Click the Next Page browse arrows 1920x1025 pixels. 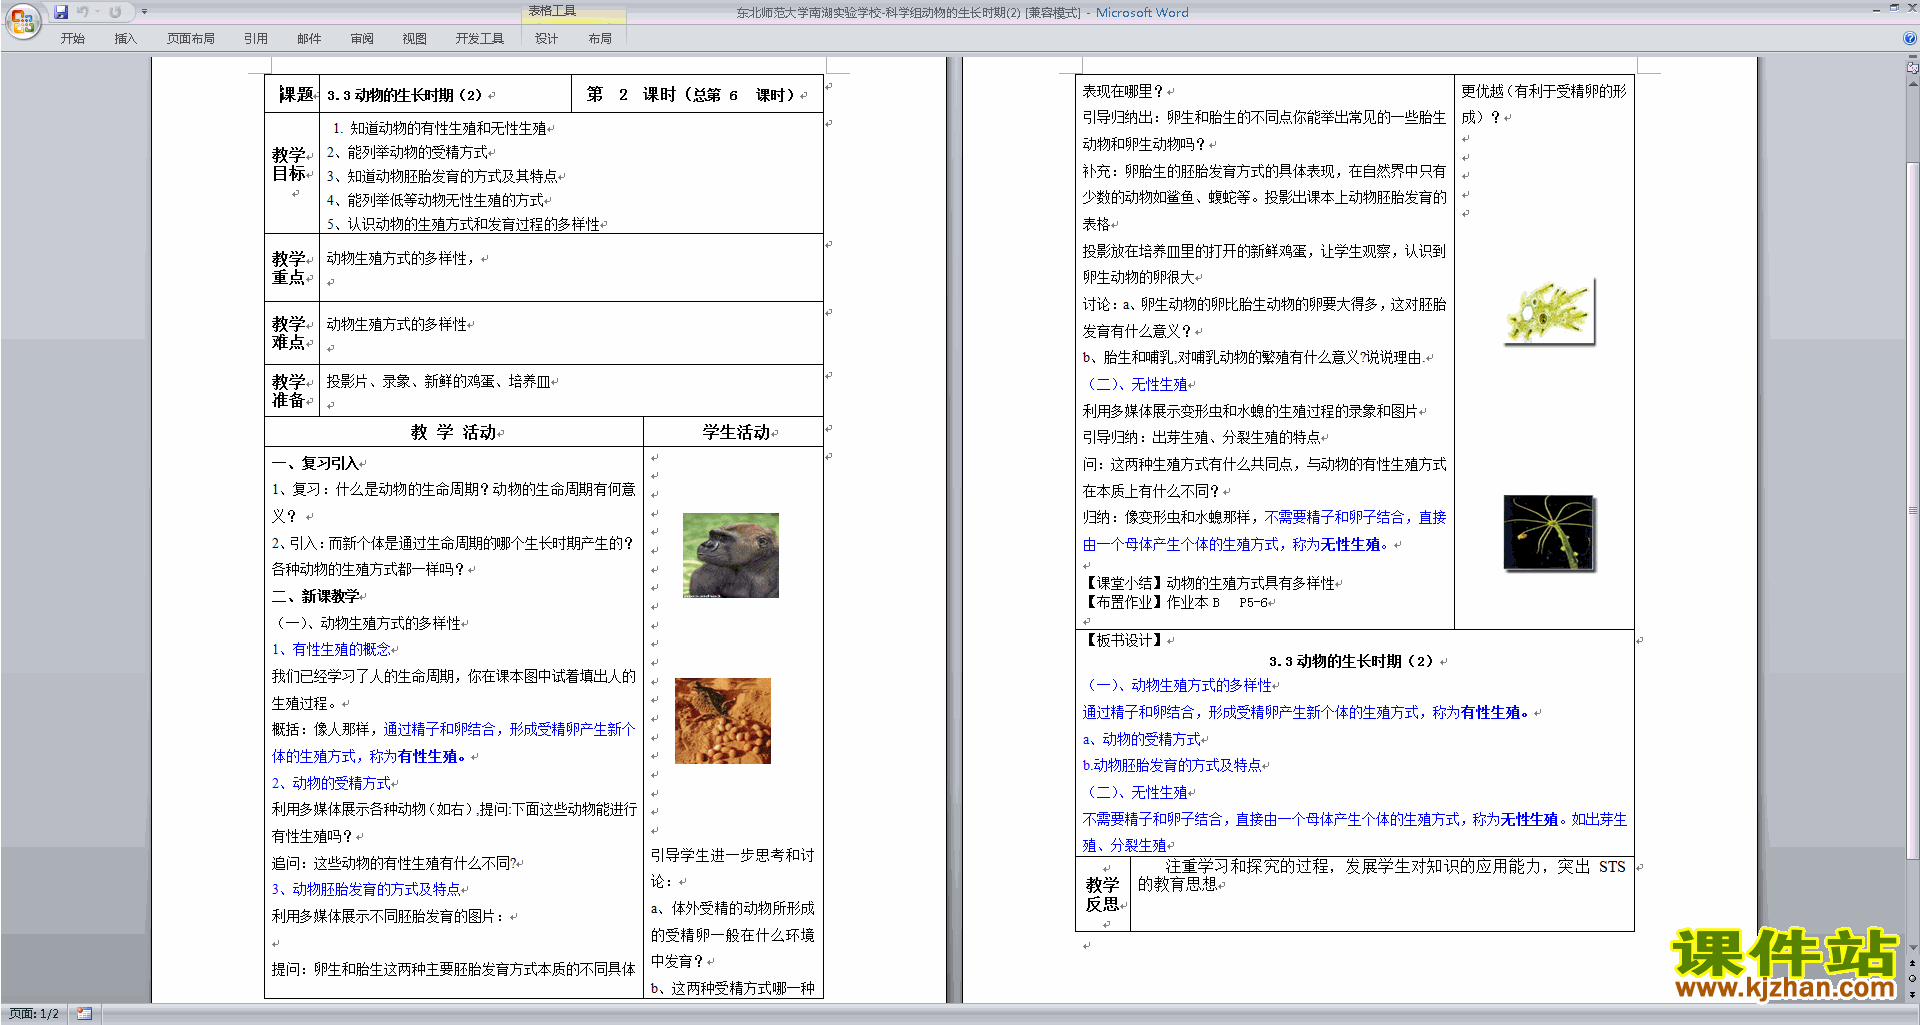click(x=1913, y=994)
